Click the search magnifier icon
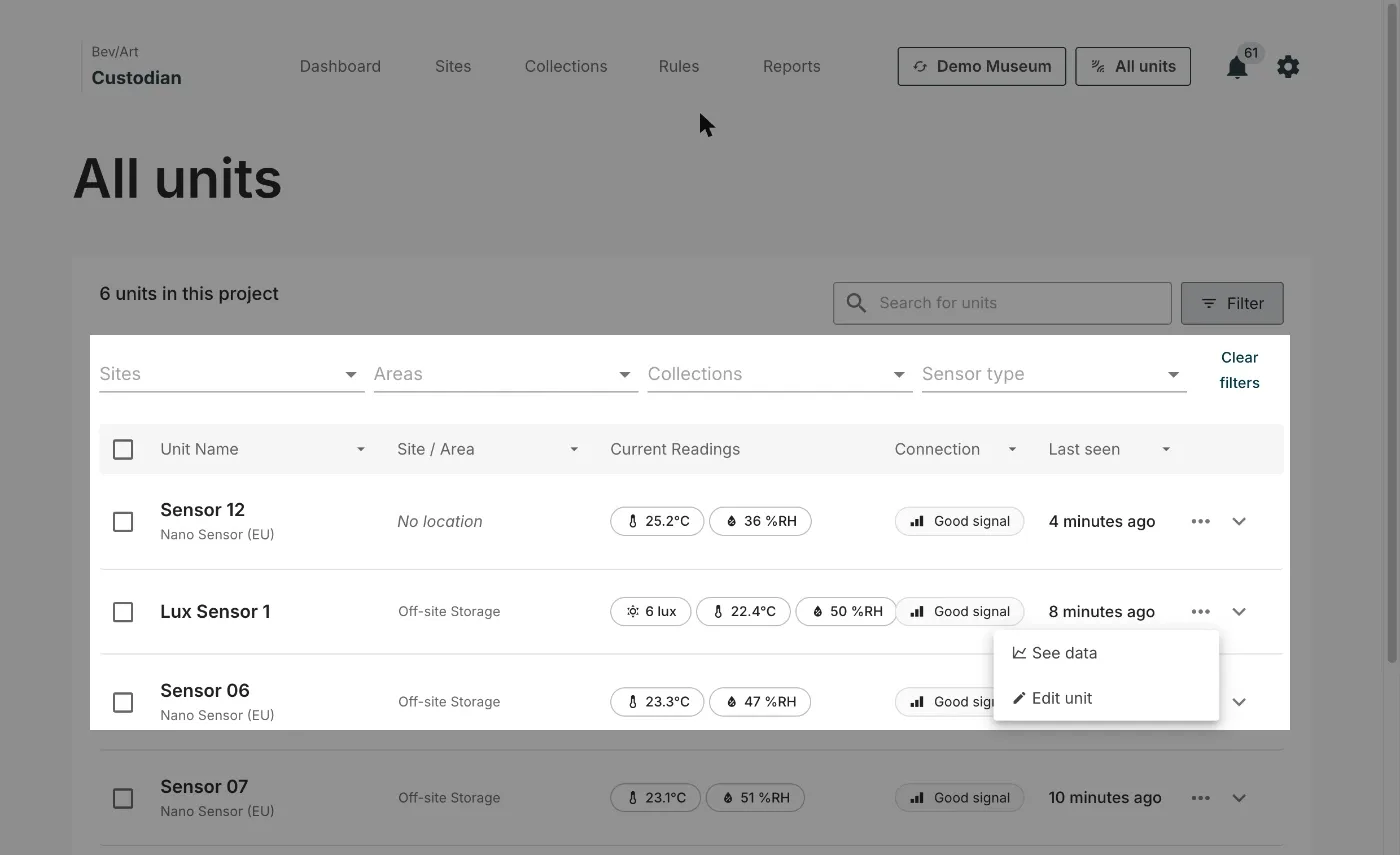The width and height of the screenshot is (1400, 855). [x=856, y=303]
